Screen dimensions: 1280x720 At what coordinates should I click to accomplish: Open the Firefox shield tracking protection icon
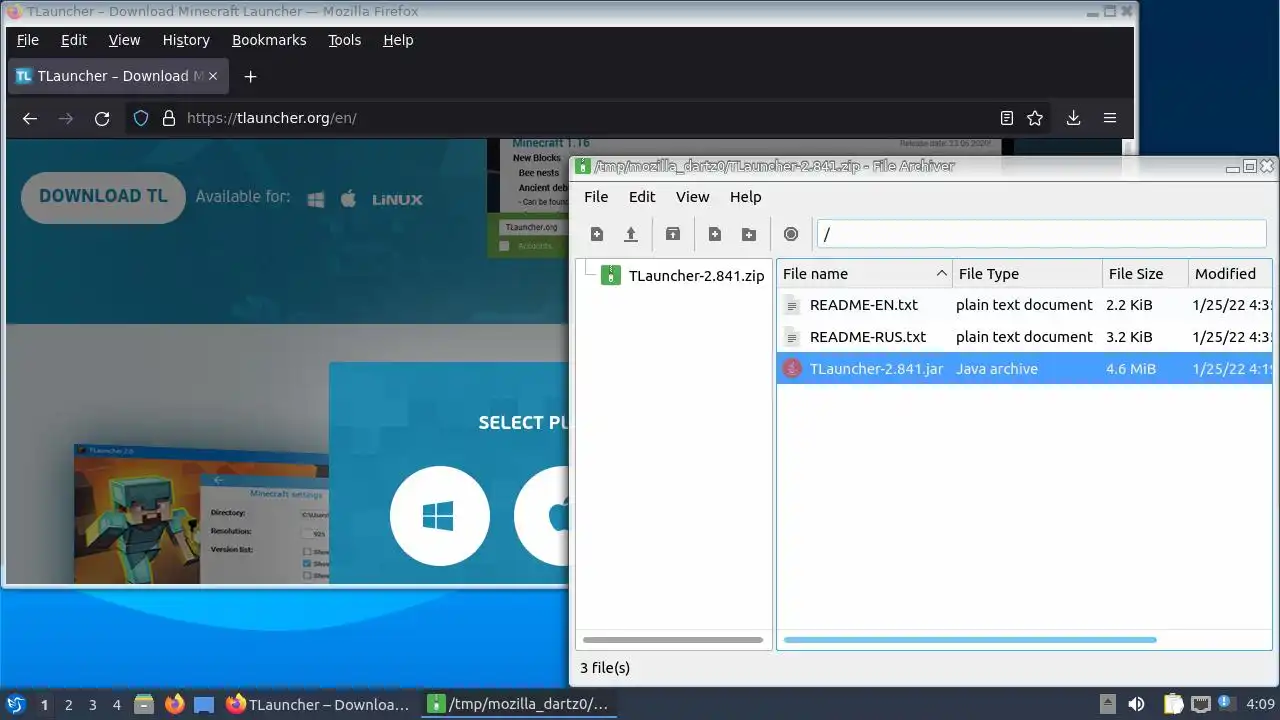pos(141,118)
